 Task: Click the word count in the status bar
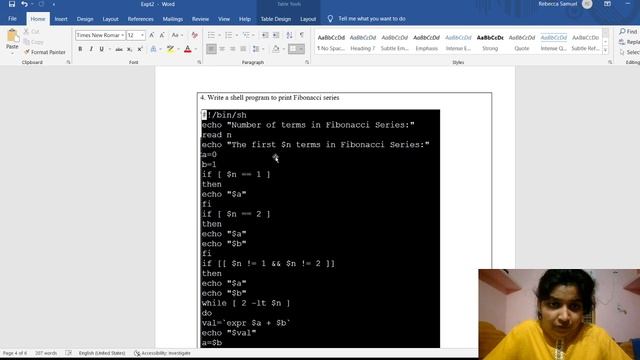click(46, 353)
